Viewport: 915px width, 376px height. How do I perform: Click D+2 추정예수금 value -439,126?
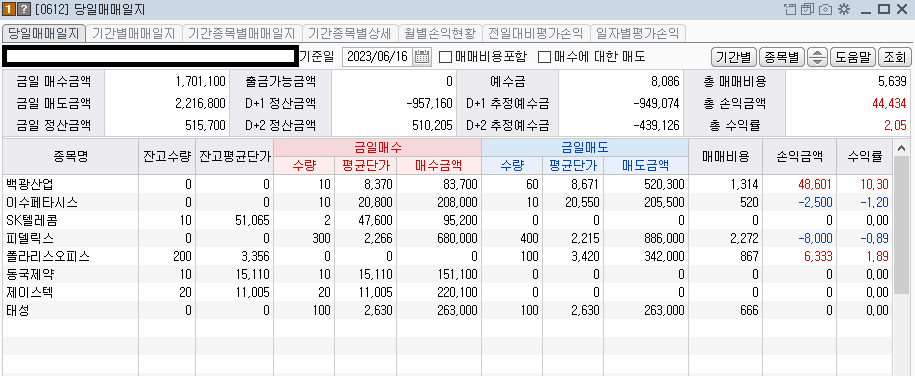coord(656,125)
